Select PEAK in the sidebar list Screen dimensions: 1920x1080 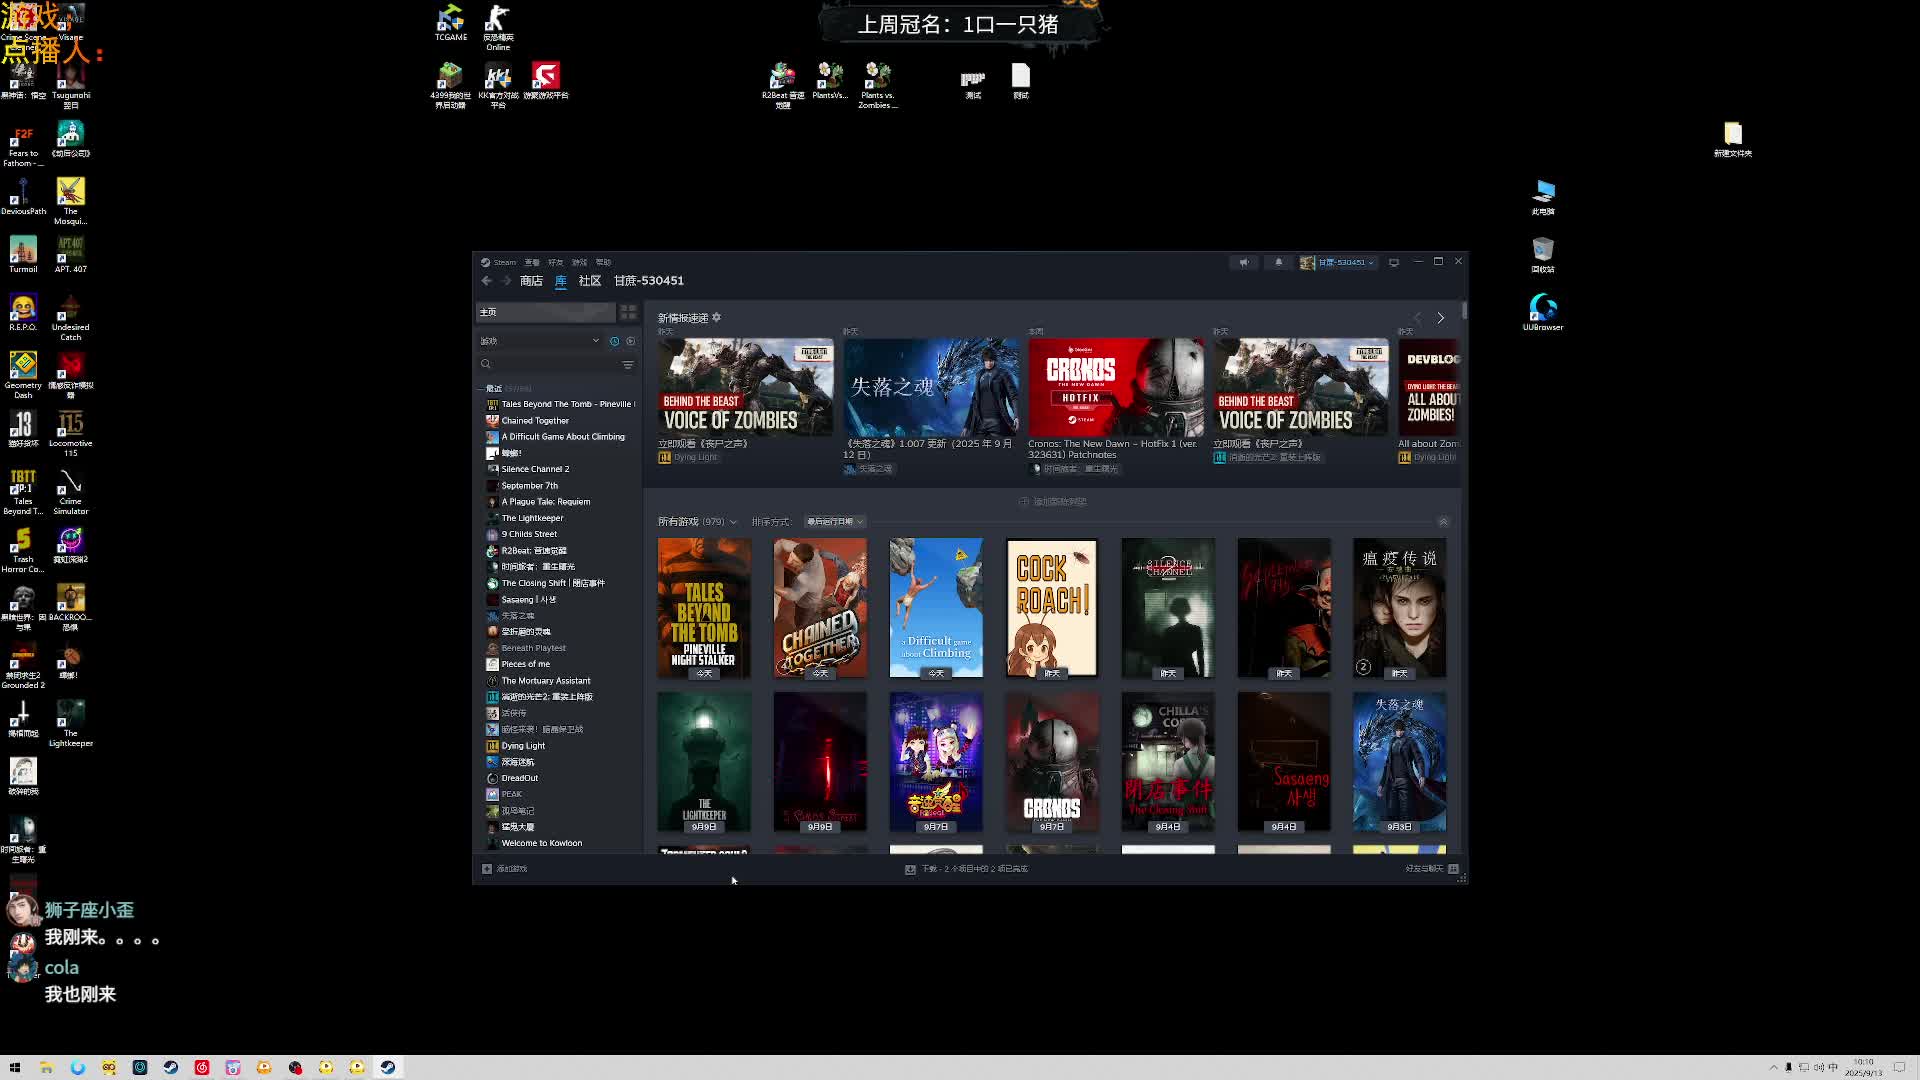click(x=511, y=794)
